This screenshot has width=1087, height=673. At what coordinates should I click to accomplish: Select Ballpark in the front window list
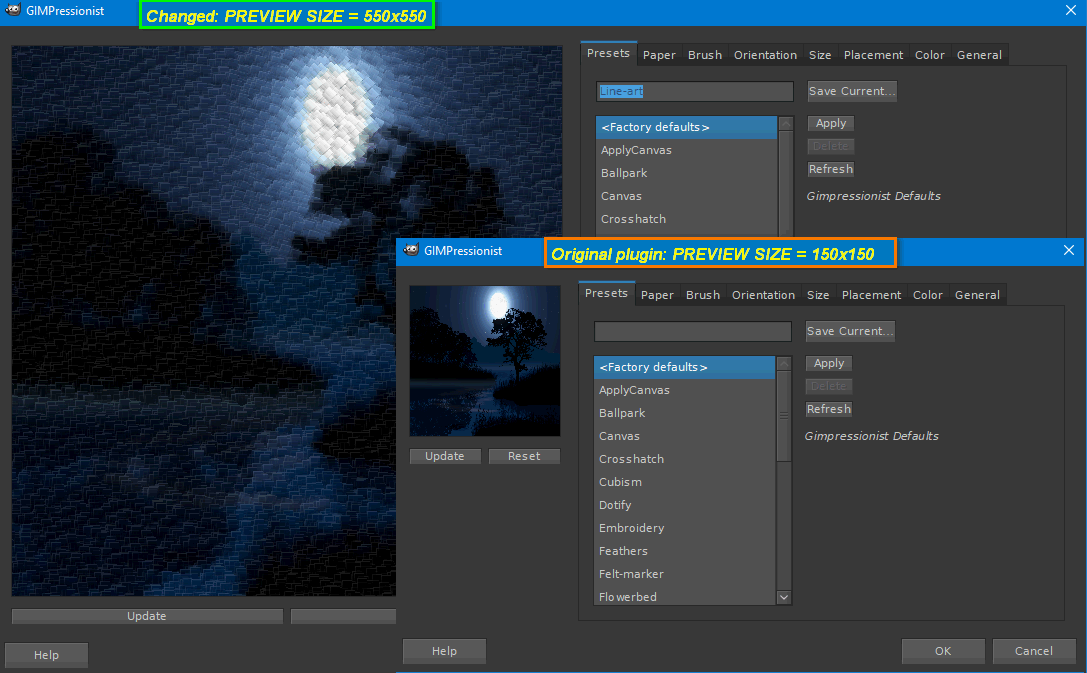[684, 413]
